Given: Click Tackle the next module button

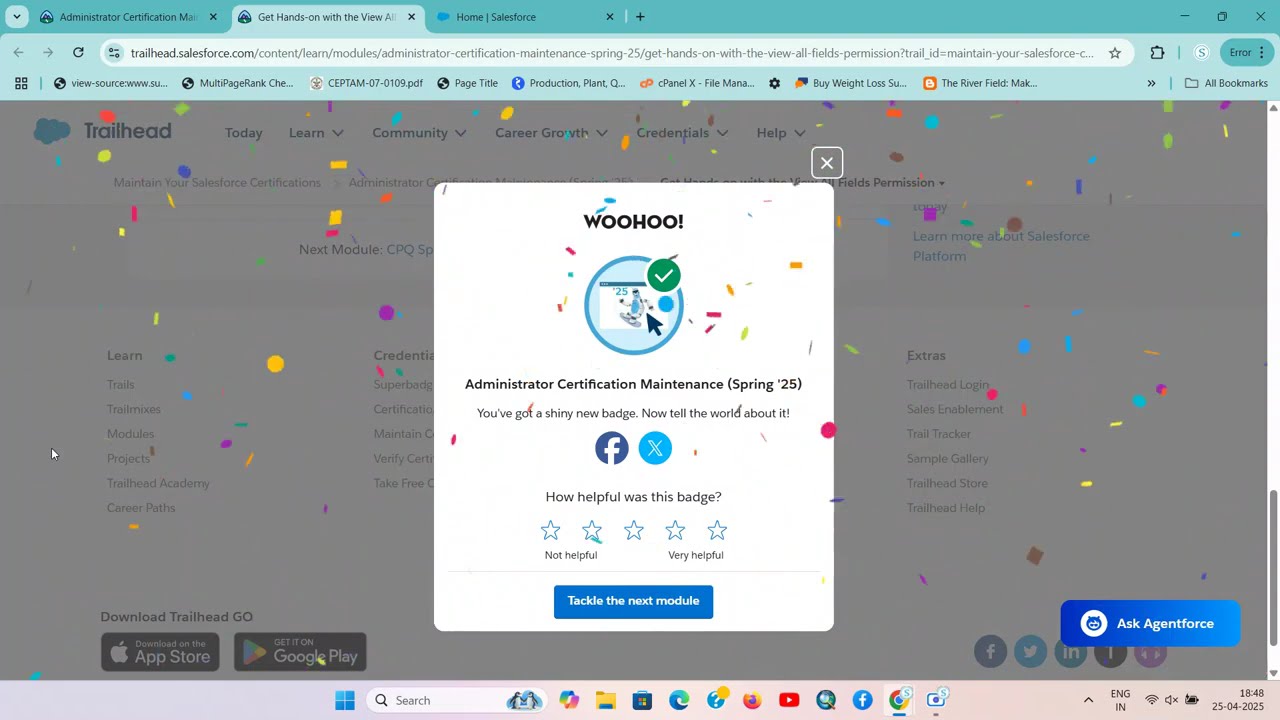Looking at the screenshot, I should [633, 601].
